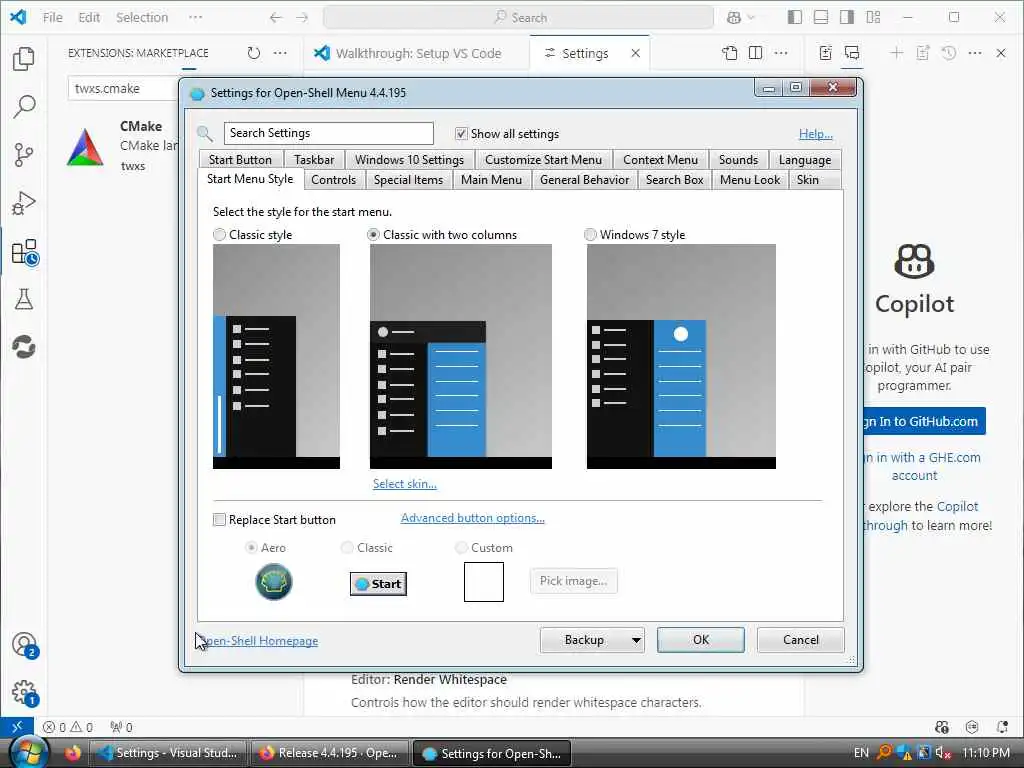Click the Copilot status icon in status bar
The image size is (1024, 768).
[x=942, y=727]
